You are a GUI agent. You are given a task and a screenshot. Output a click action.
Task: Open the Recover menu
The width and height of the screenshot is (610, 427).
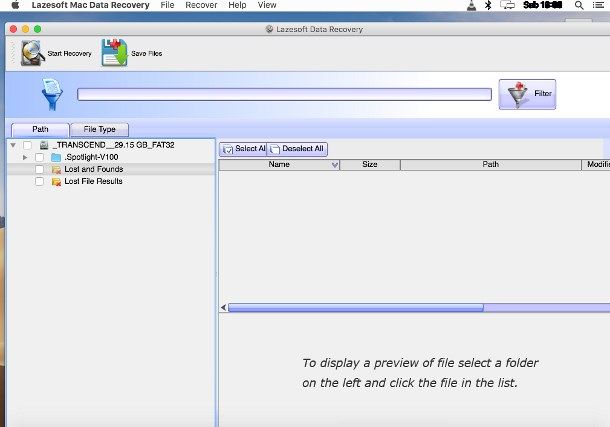[x=201, y=5]
